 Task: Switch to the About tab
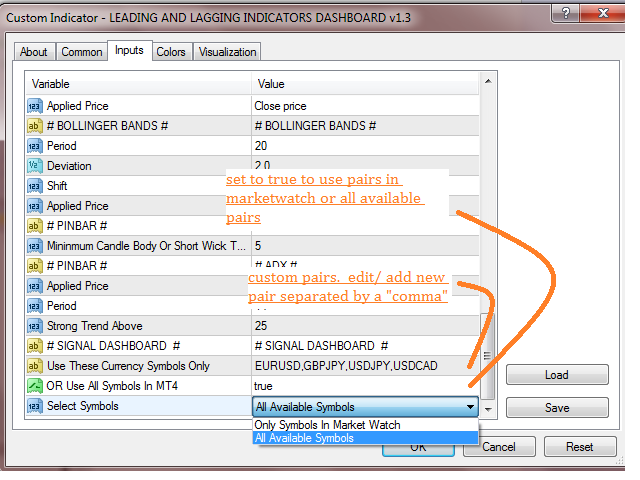tap(34, 52)
